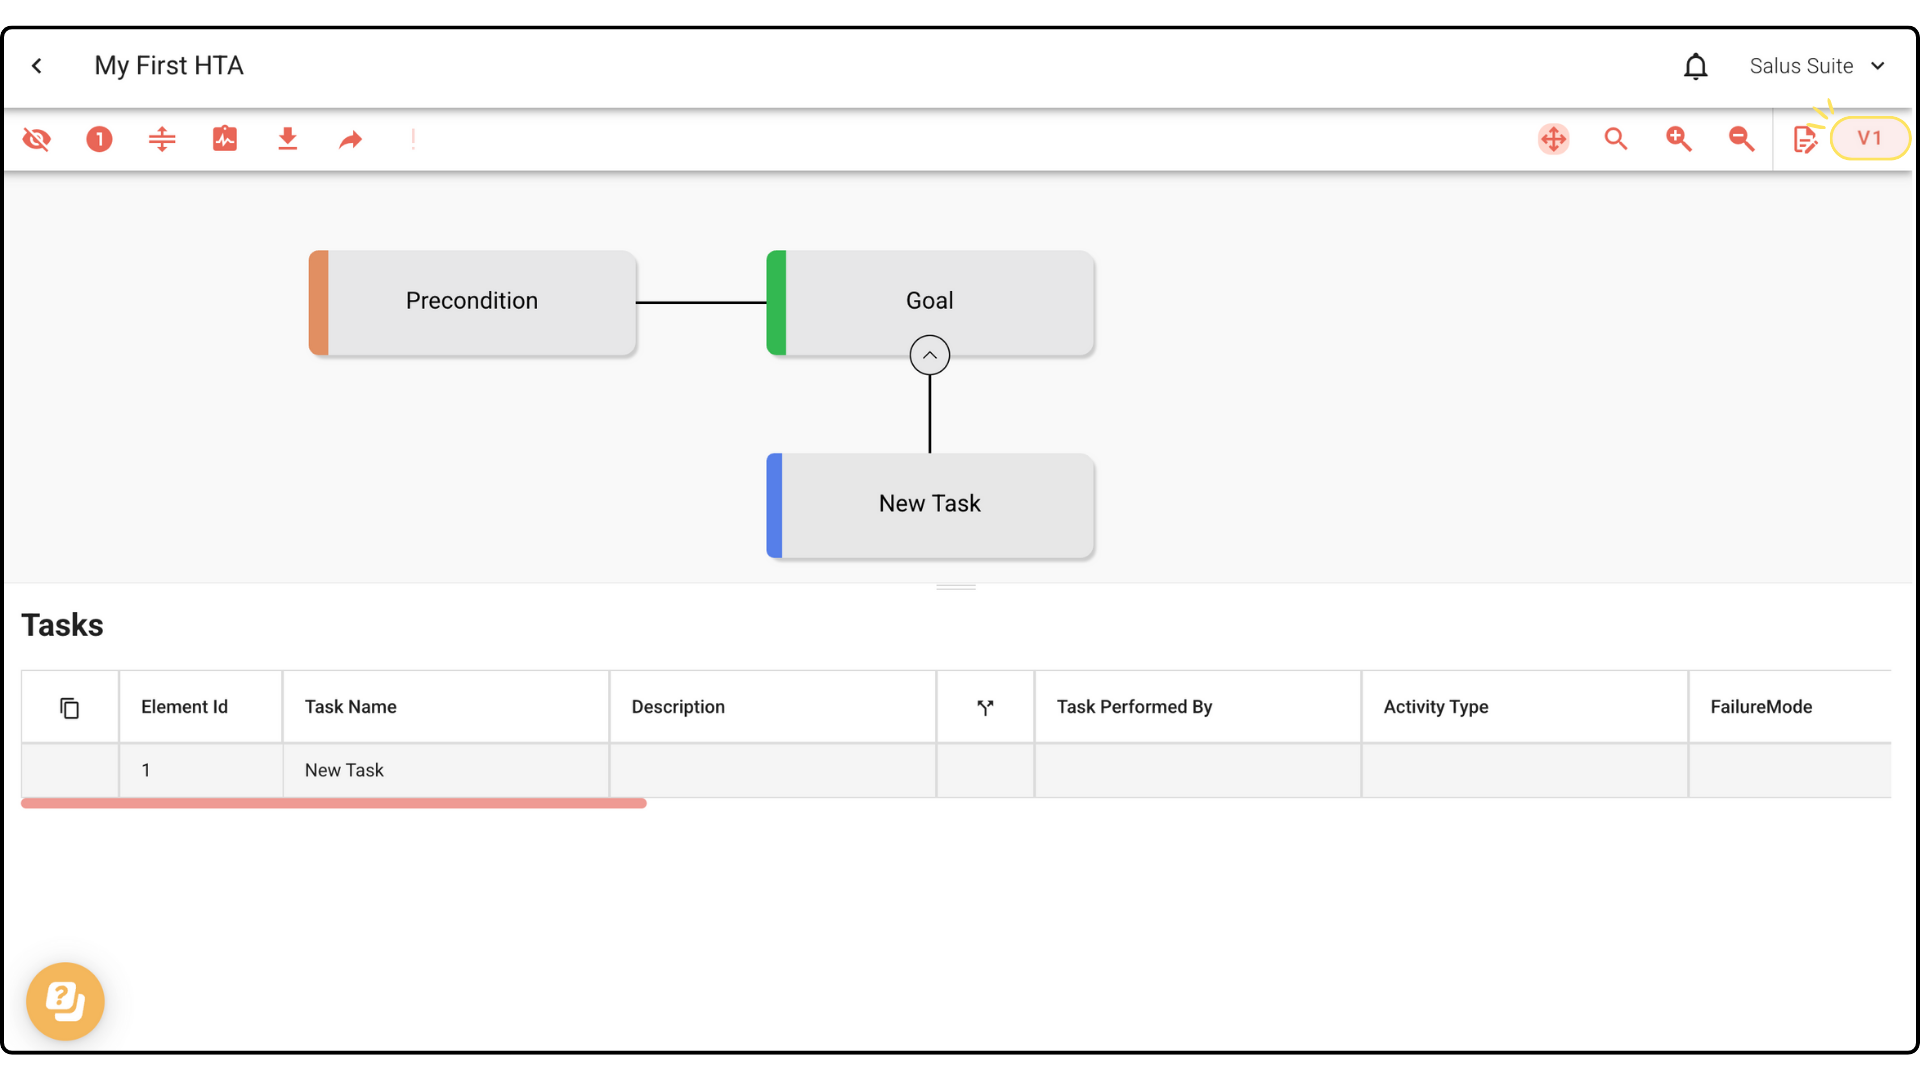
Task: Click the red horizontal table scrollbar
Action: (x=333, y=803)
